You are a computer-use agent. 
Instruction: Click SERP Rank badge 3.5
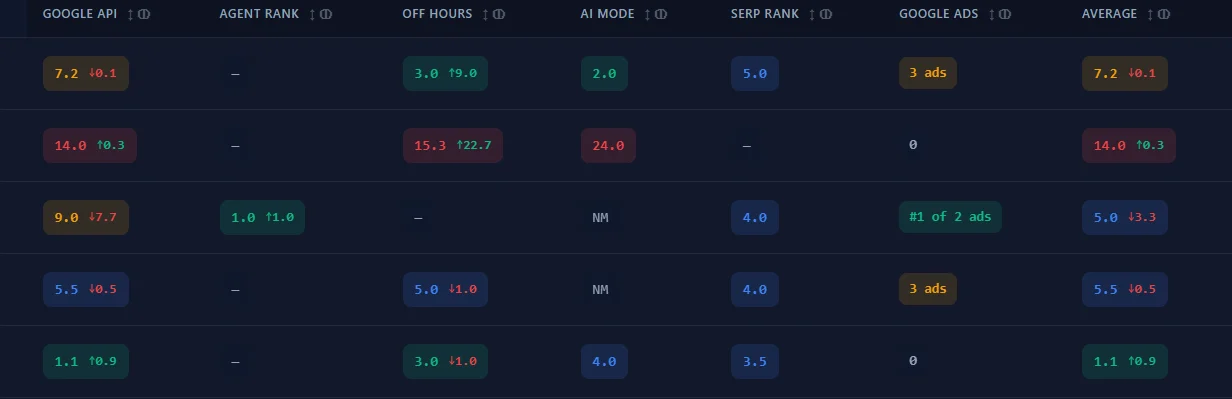pos(755,361)
